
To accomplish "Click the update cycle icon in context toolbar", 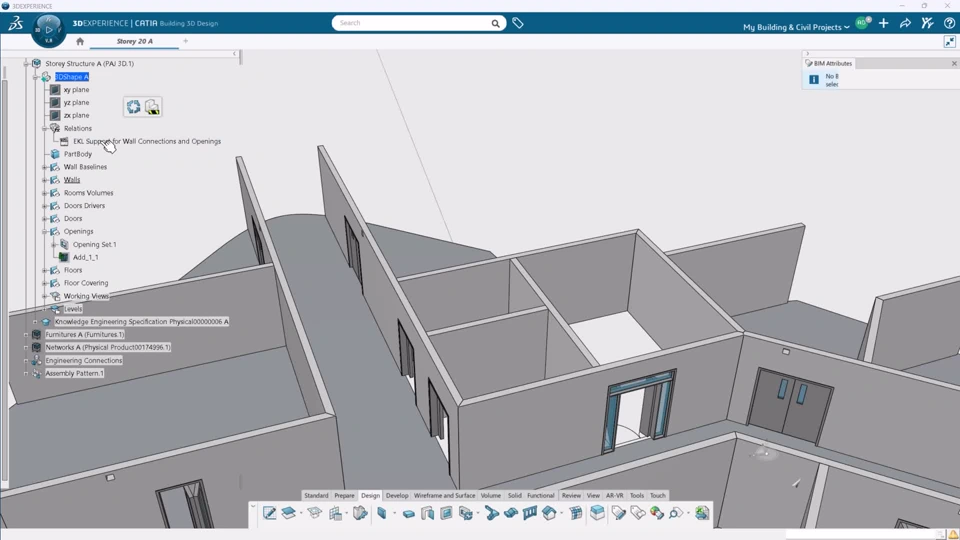I will (x=133, y=107).
